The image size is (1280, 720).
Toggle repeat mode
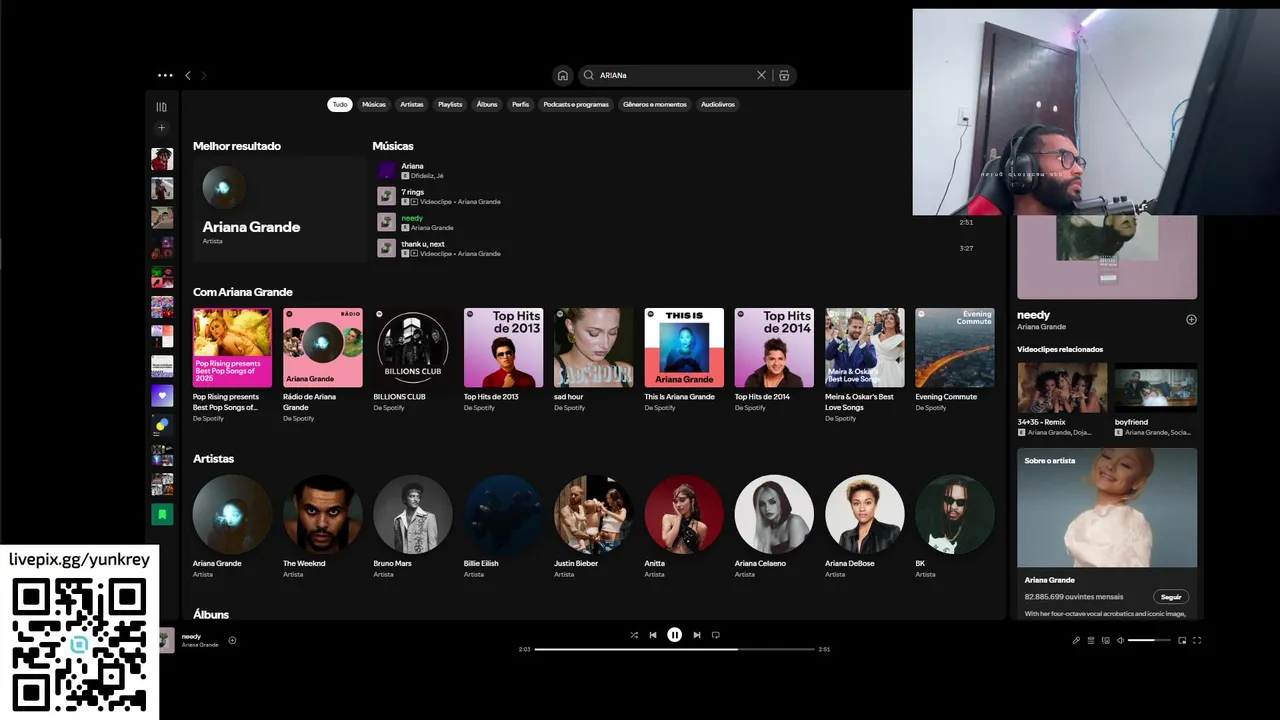point(715,635)
